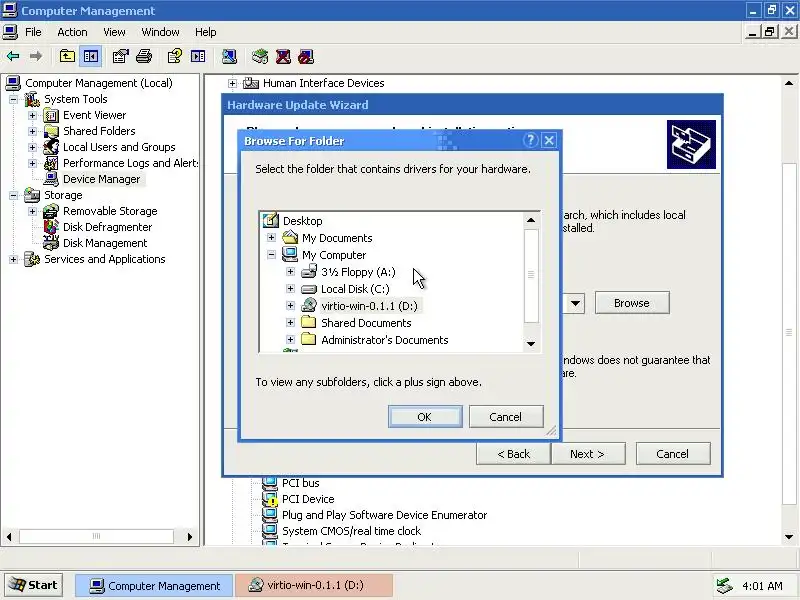Click the Update Driver toolbar icon
Viewport: 800px width, 600px height.
(x=260, y=56)
